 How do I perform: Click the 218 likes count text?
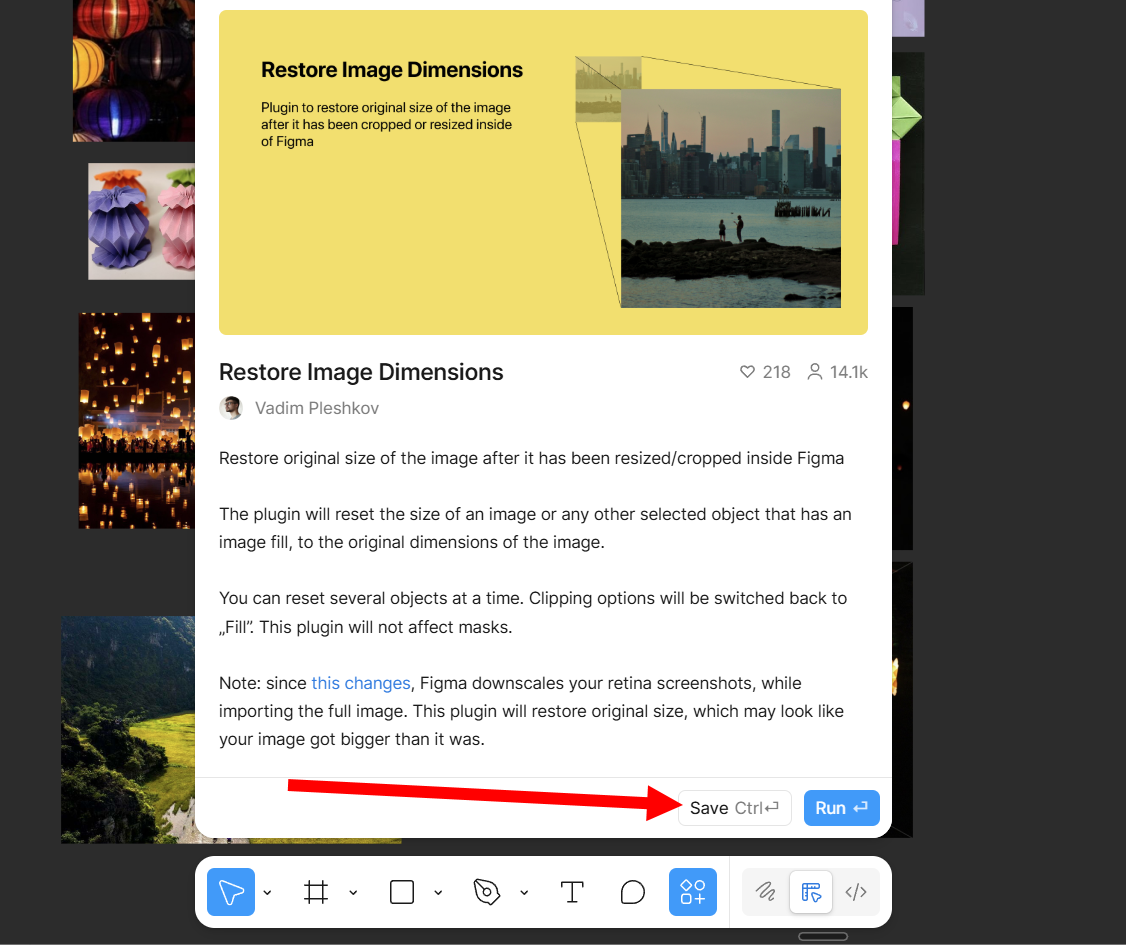(x=776, y=372)
